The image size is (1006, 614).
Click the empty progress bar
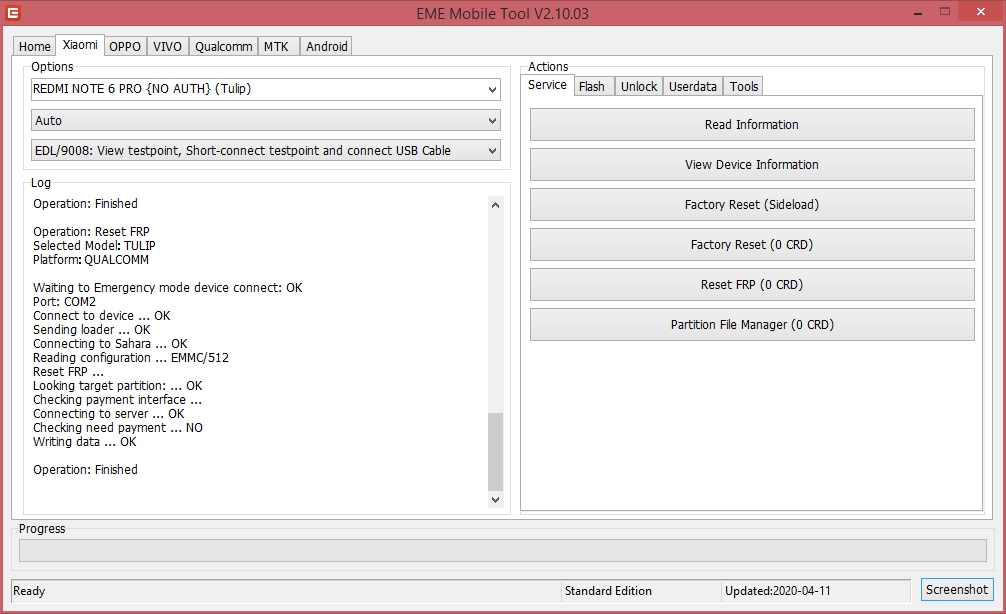click(x=502, y=550)
